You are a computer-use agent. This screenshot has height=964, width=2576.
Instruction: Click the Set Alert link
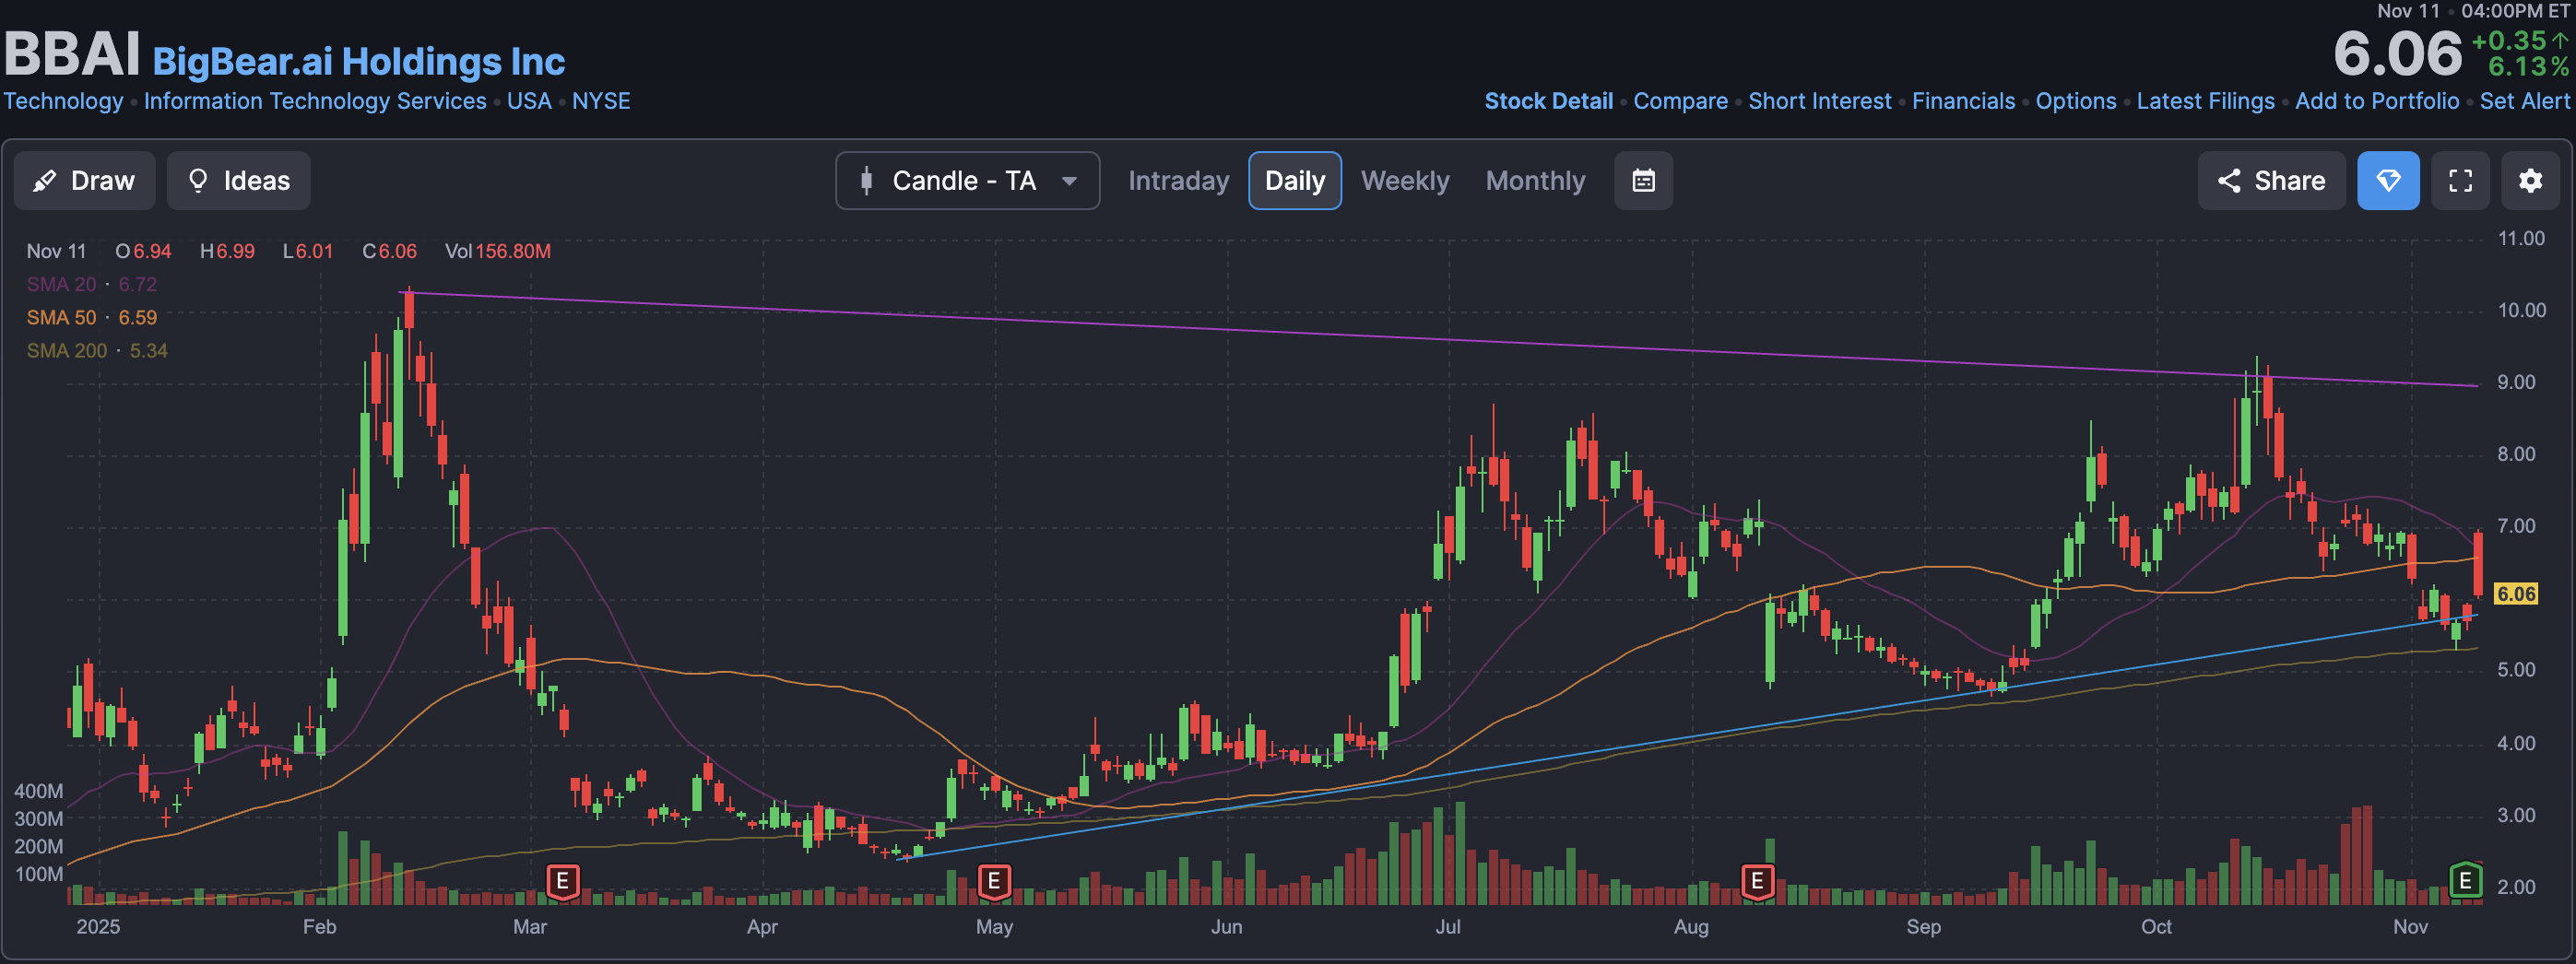click(2524, 101)
